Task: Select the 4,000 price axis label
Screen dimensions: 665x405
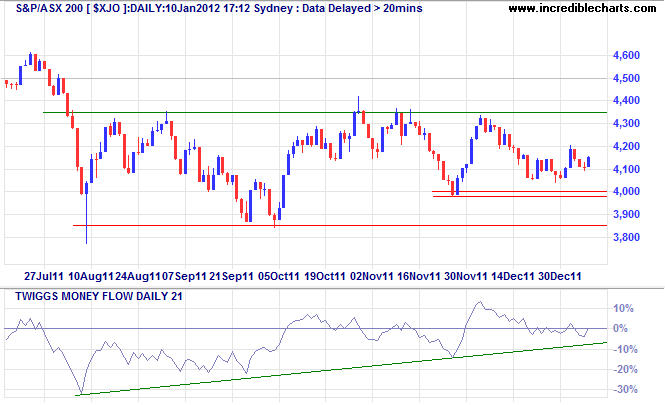Action: coord(626,192)
